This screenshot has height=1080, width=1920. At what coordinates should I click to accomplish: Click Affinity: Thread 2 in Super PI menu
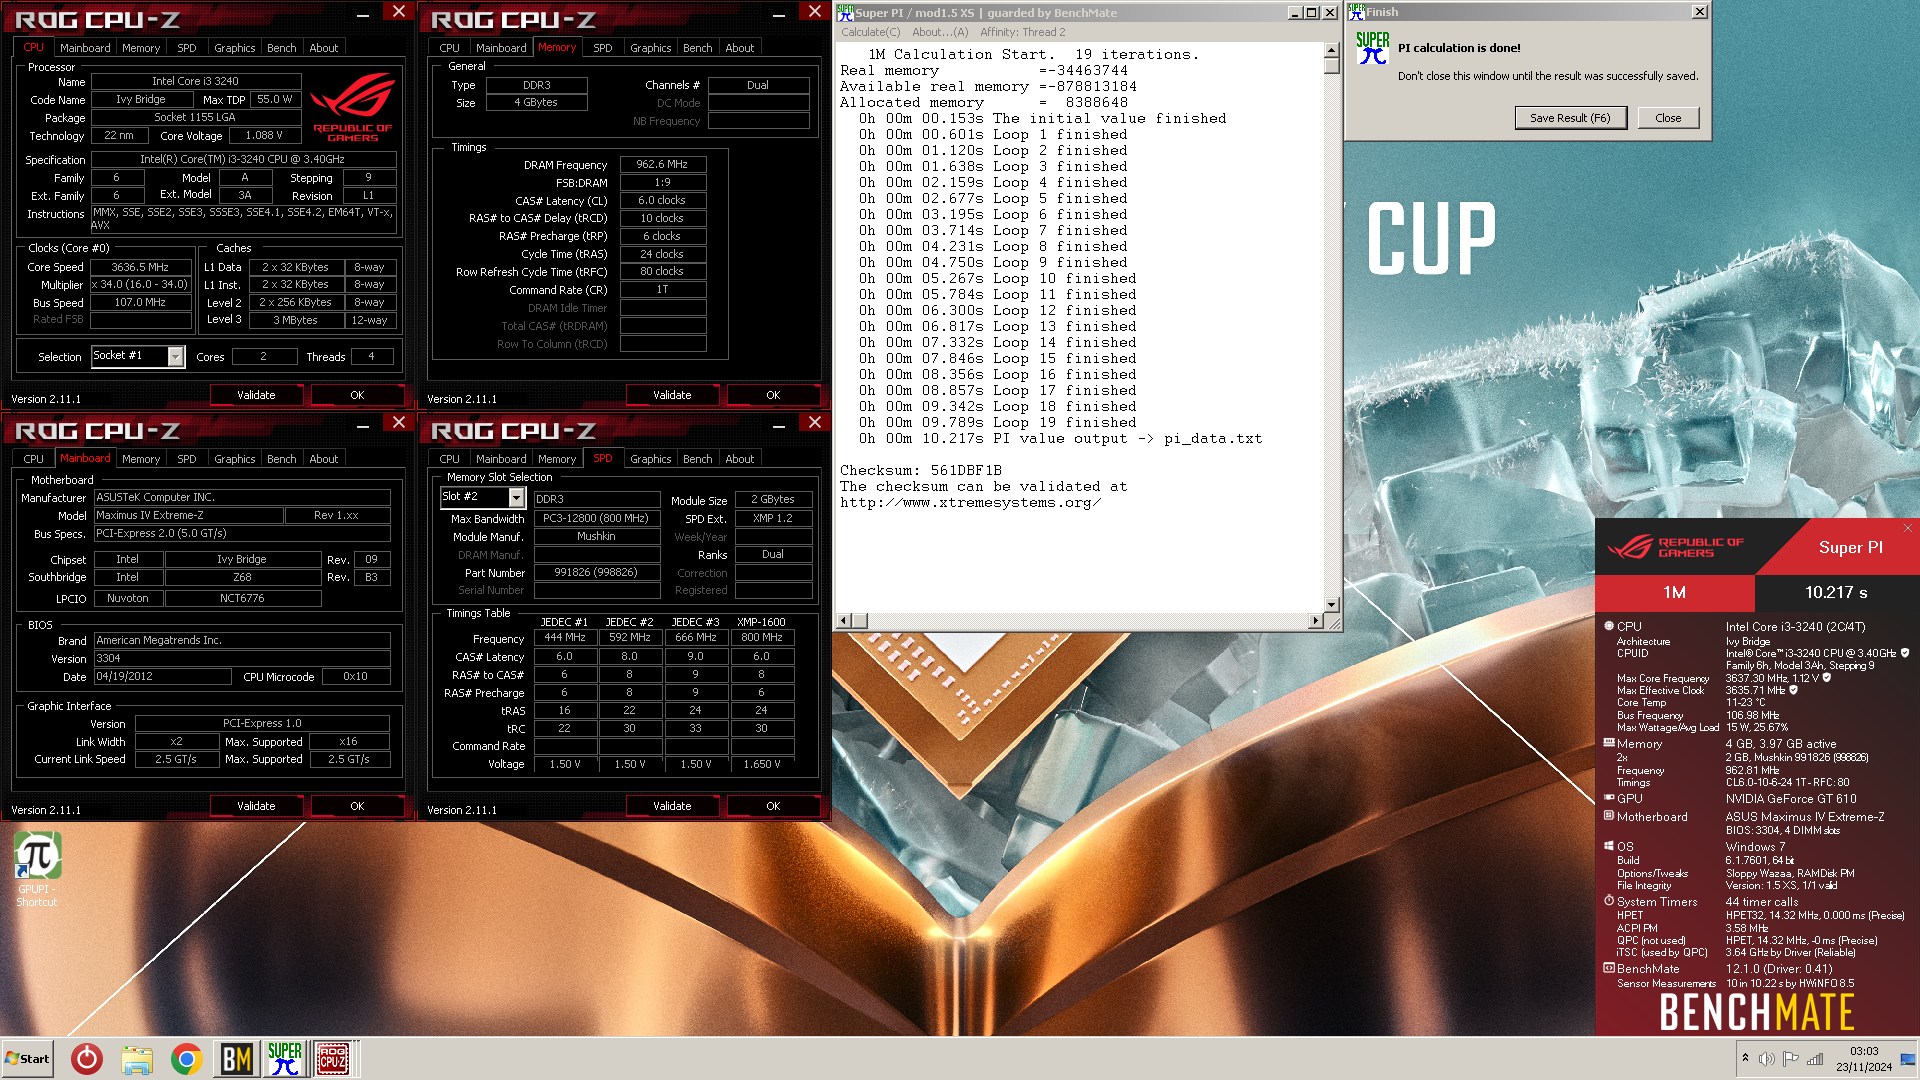(x=1023, y=32)
